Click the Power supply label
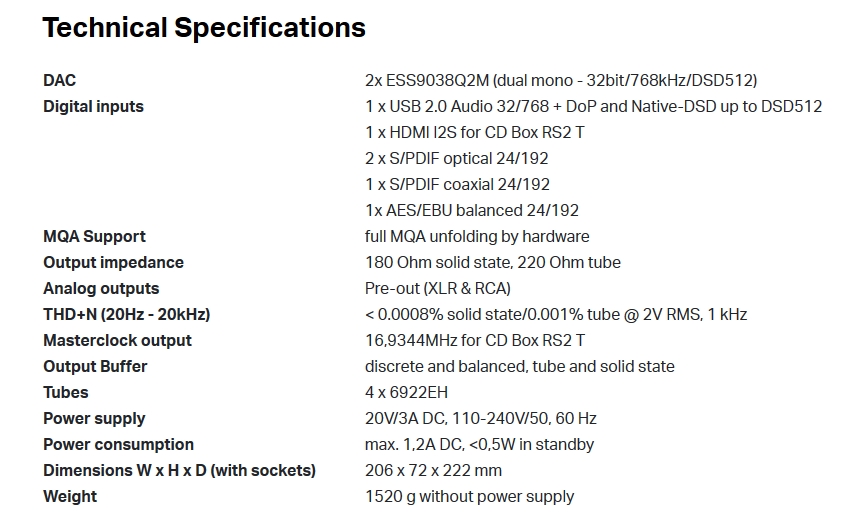This screenshot has height=530, width=850. (94, 418)
